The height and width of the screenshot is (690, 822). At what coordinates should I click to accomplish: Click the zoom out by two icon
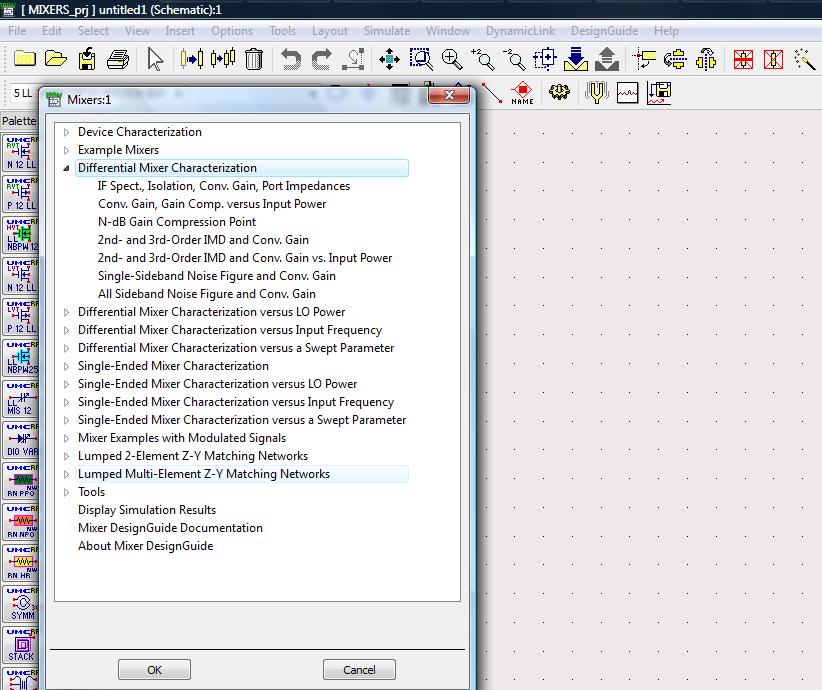click(x=514, y=59)
